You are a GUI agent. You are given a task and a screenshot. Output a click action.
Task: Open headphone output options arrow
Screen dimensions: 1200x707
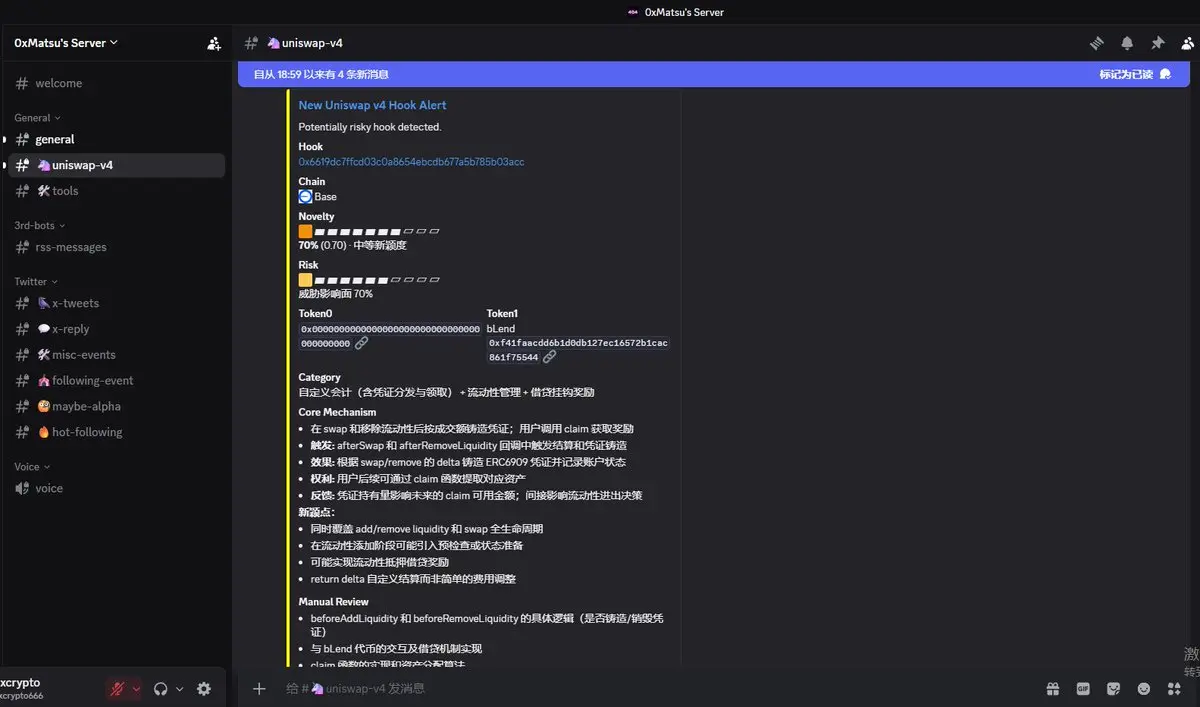tap(180, 689)
